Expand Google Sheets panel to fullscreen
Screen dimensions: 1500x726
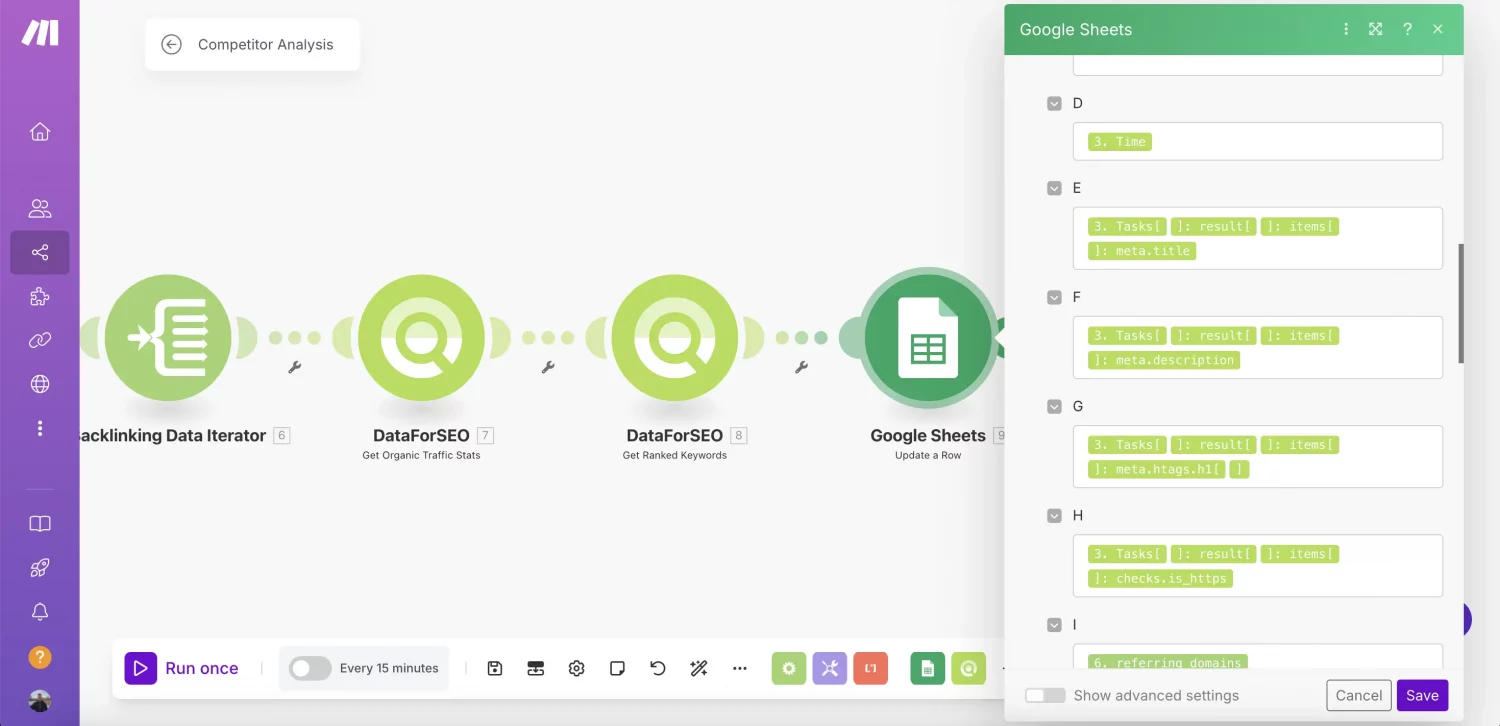point(1376,29)
